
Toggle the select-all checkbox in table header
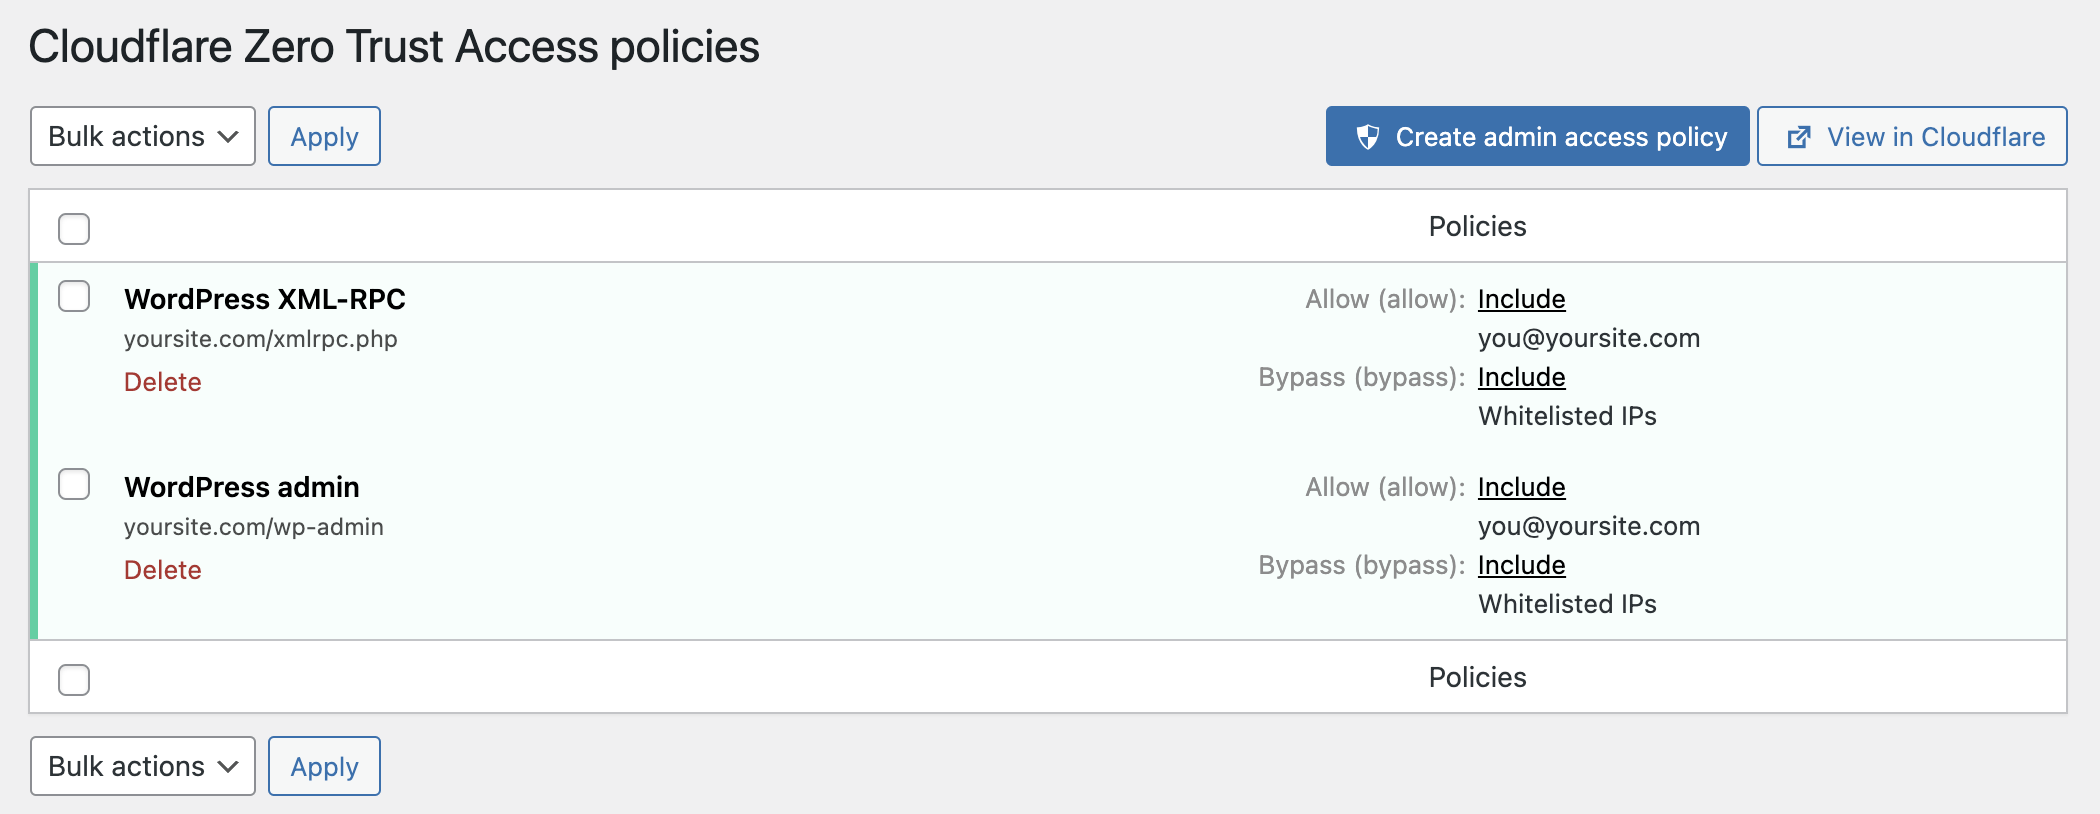pos(74,229)
